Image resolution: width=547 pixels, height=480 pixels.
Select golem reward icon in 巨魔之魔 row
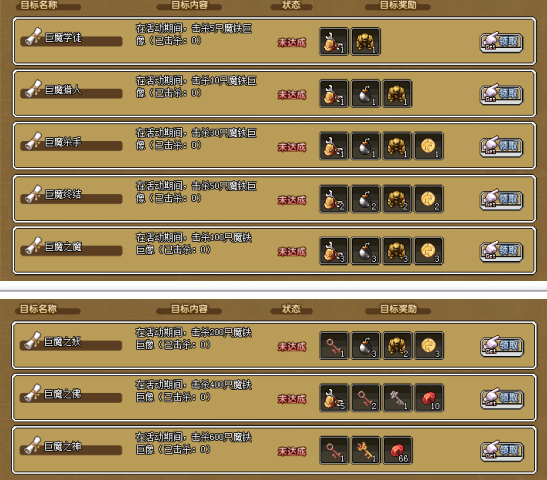click(x=397, y=251)
